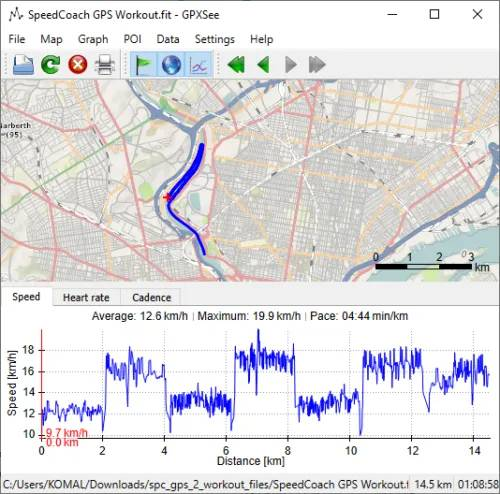Screen dimensions: 500x494
Task: Click the grey Next file arrow
Action: 291,64
